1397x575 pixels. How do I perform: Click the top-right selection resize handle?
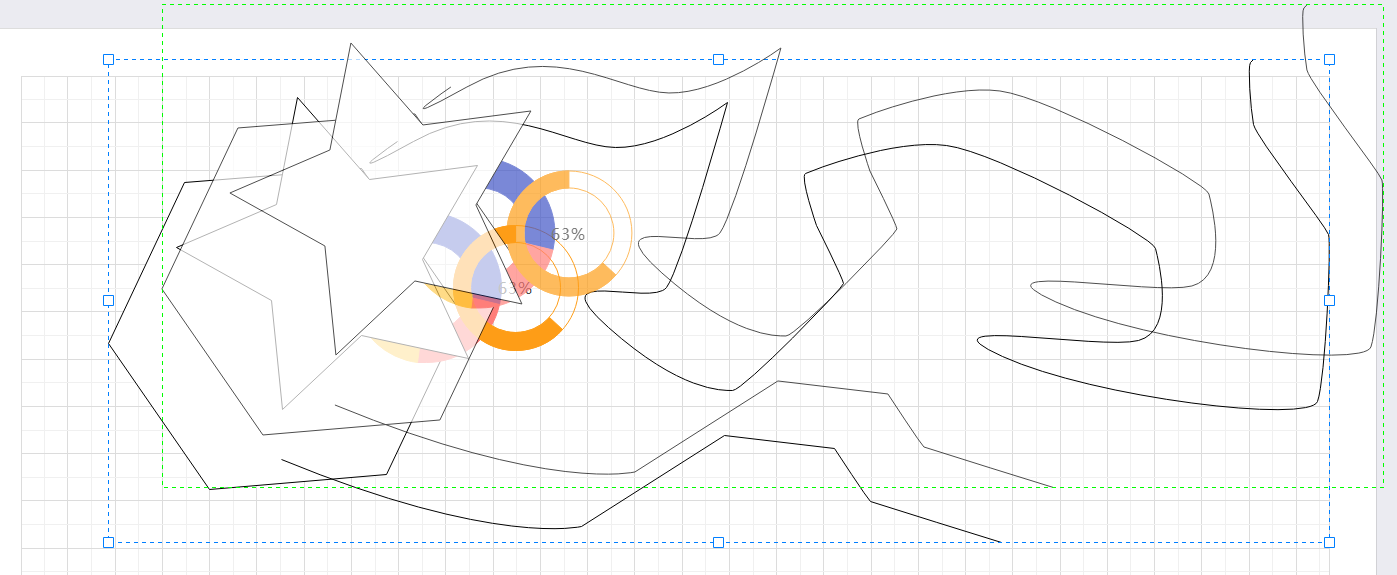pyautogui.click(x=1329, y=60)
